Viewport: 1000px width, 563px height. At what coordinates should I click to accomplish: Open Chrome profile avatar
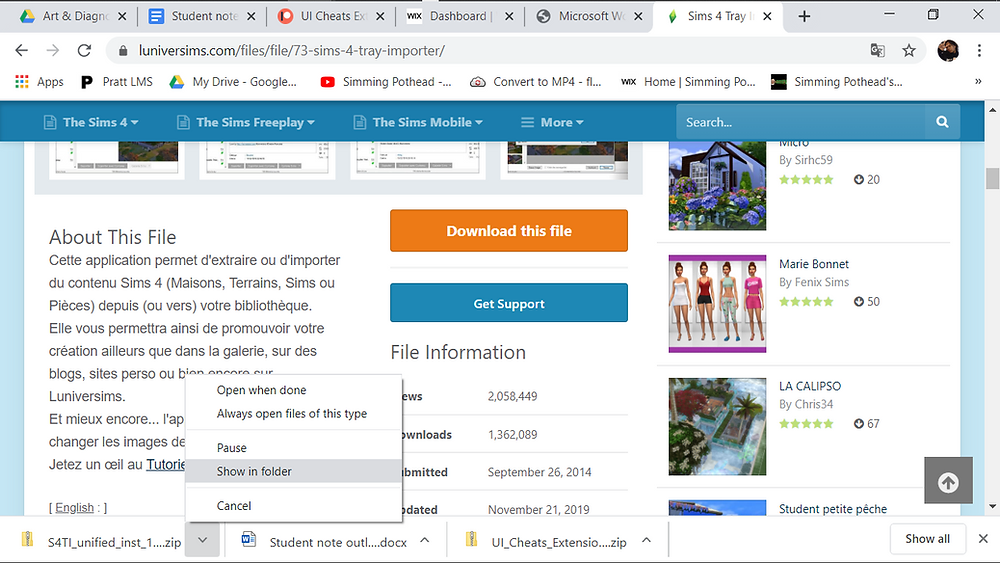click(948, 50)
